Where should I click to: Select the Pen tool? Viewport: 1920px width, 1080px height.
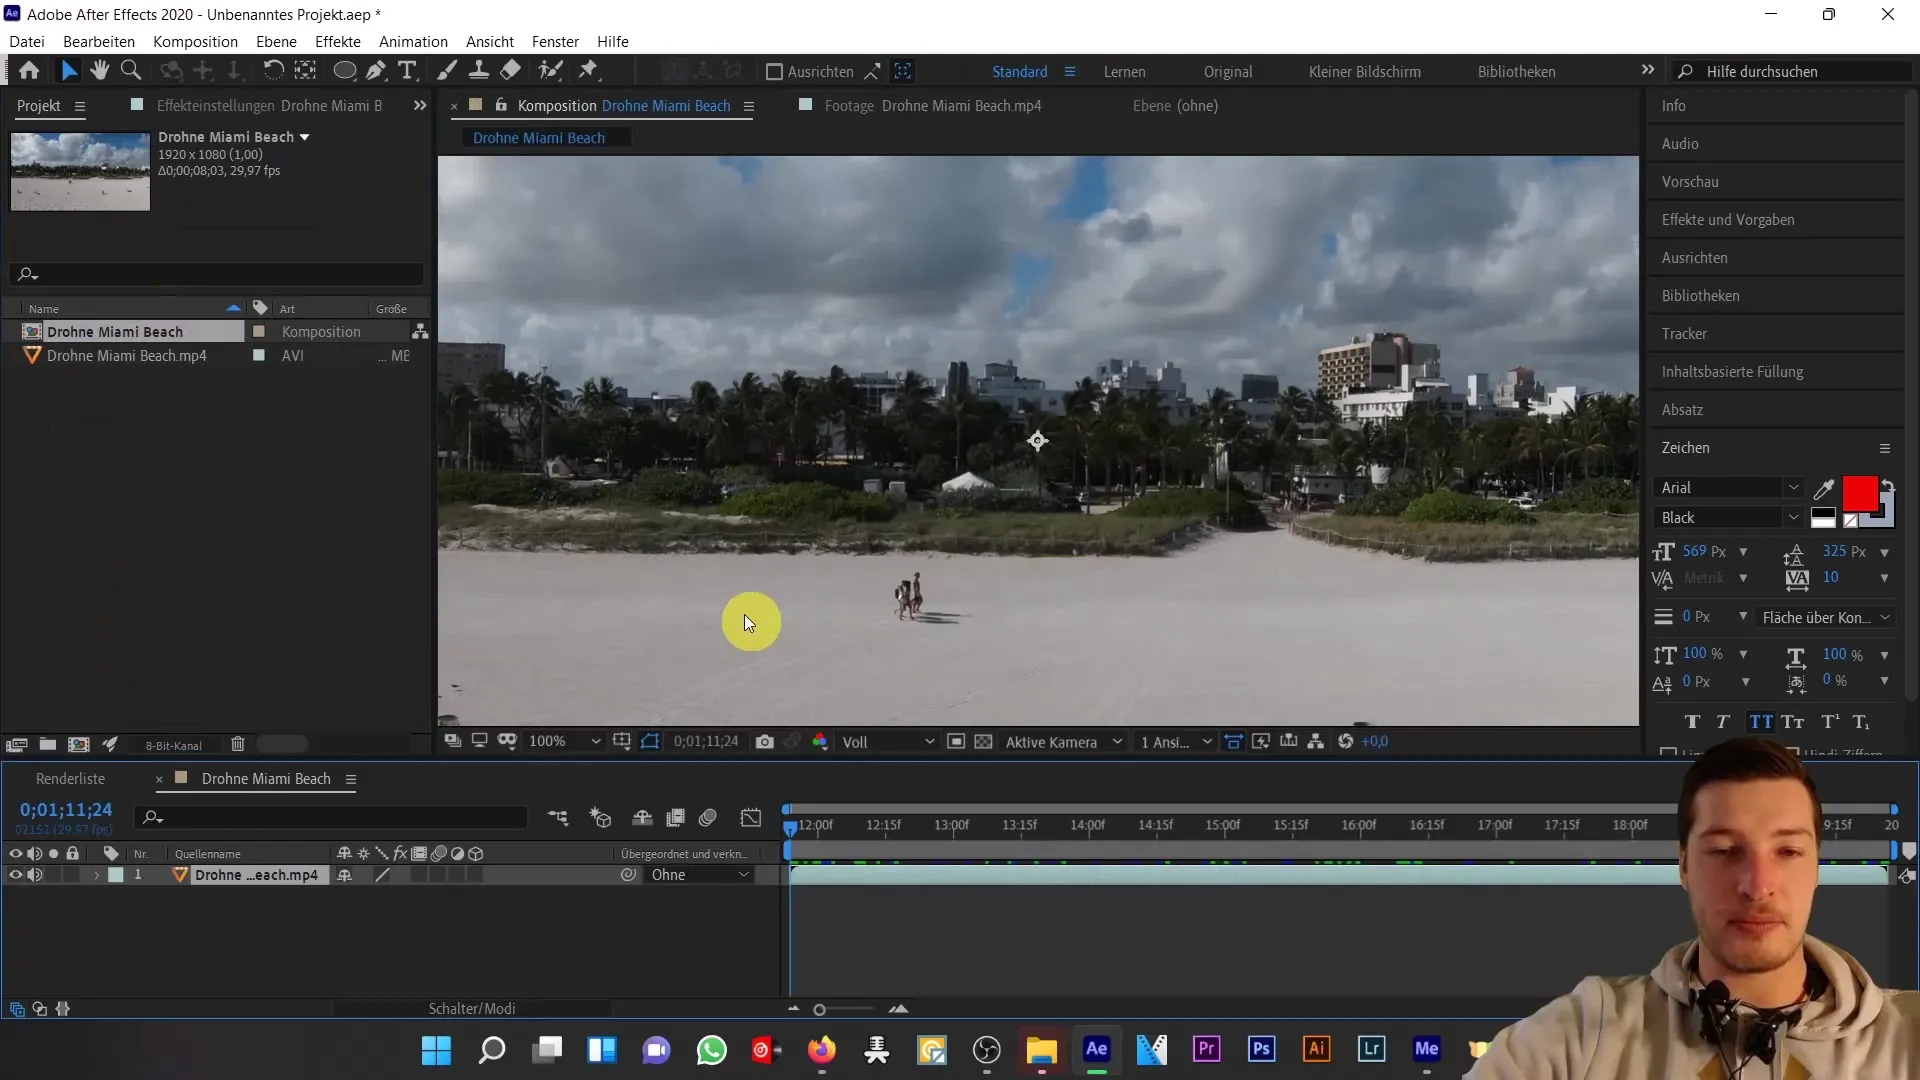point(376,71)
